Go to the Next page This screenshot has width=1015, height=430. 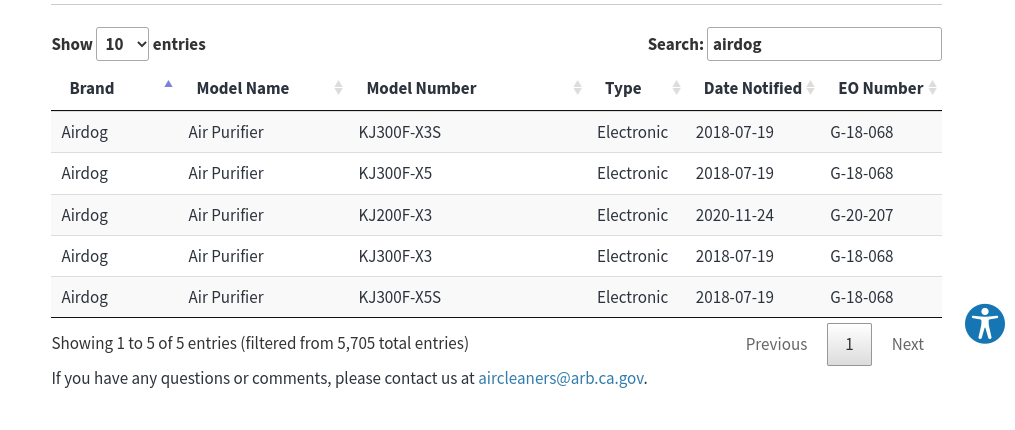pos(908,345)
